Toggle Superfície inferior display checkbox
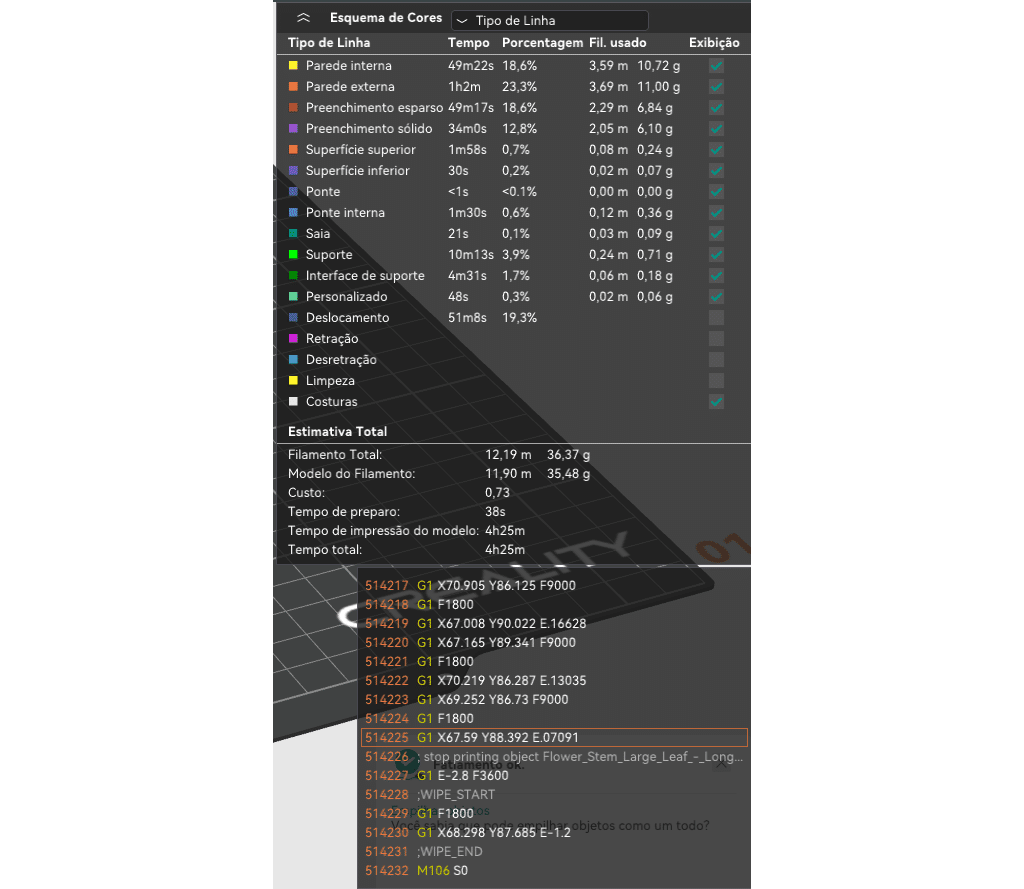The height and width of the screenshot is (889, 1024). [716, 170]
